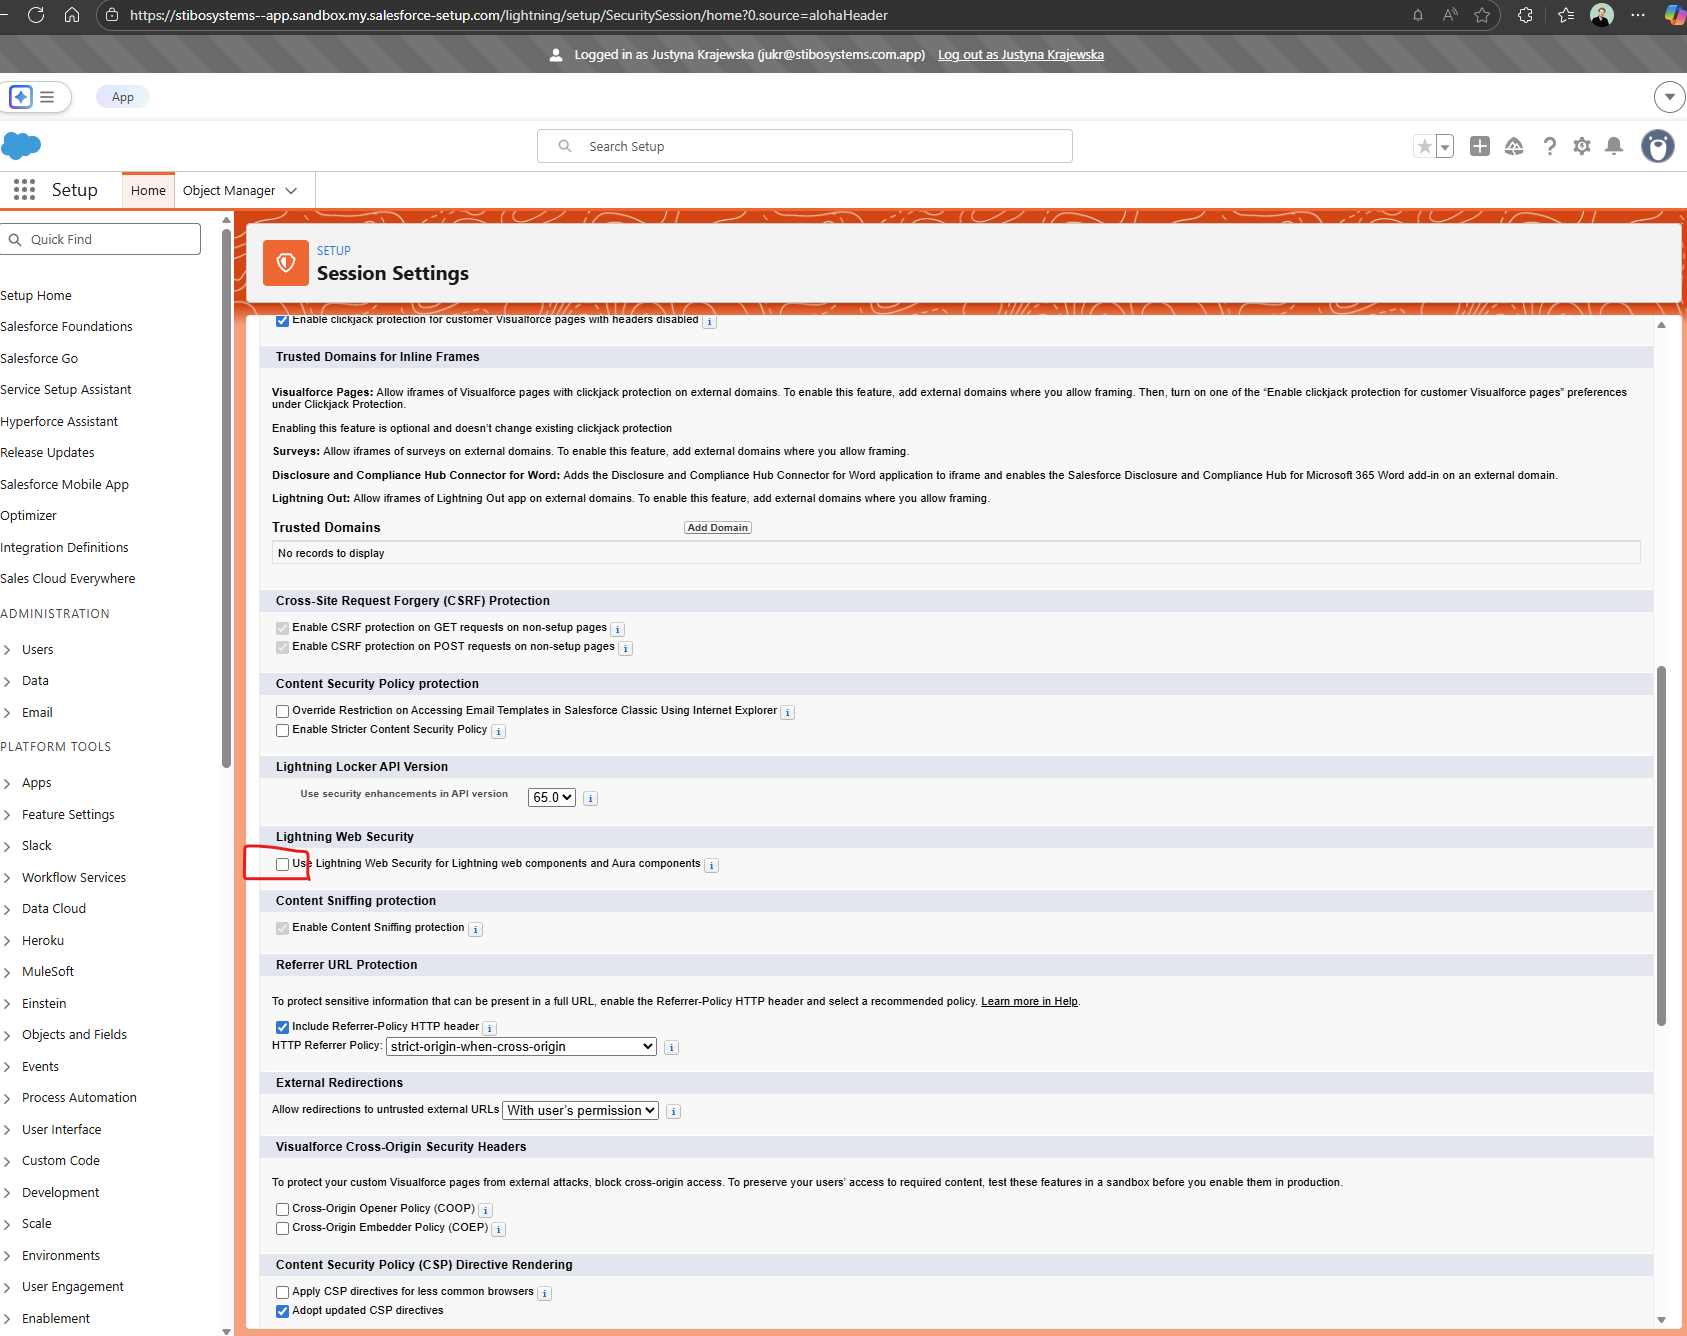Open the user profile avatar
1687x1336 pixels.
pos(1657,147)
